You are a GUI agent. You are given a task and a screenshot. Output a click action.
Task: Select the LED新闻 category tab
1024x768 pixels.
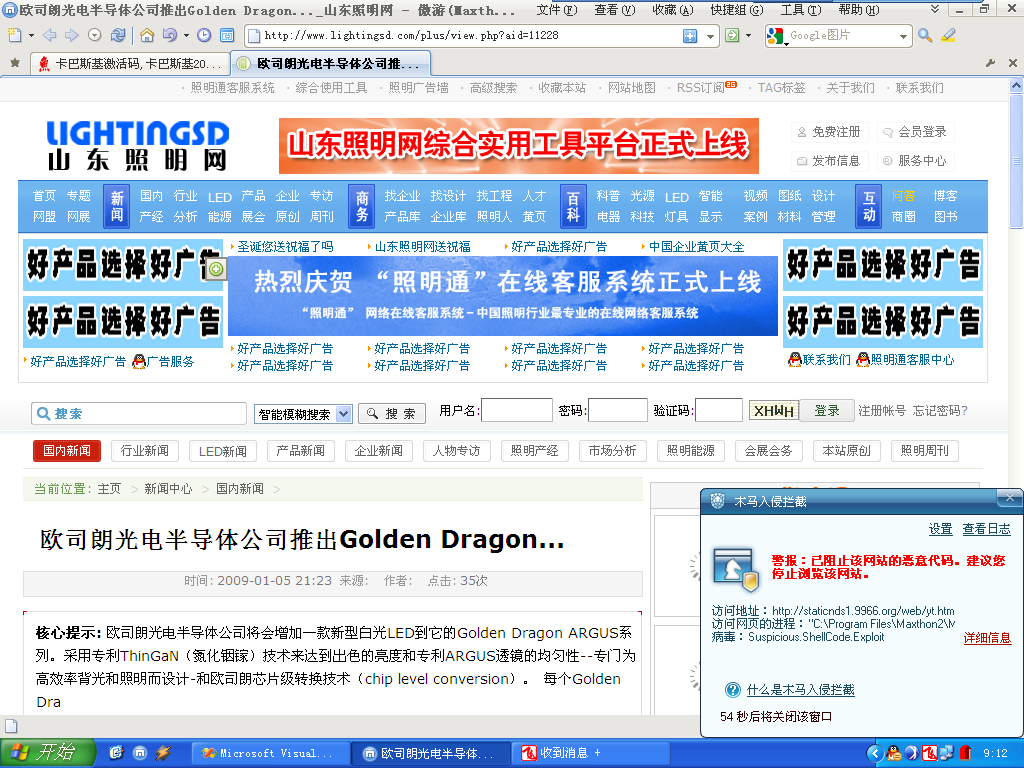point(223,451)
